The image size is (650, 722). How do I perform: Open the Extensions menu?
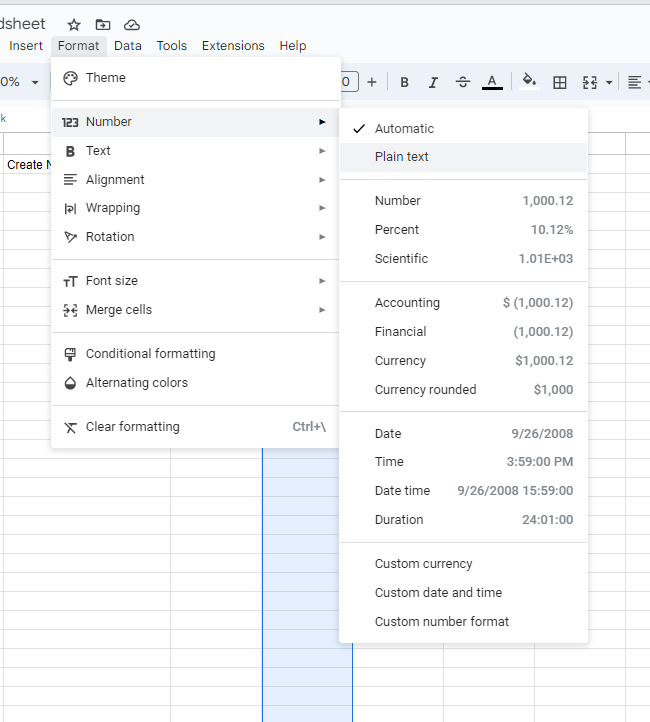coord(233,46)
